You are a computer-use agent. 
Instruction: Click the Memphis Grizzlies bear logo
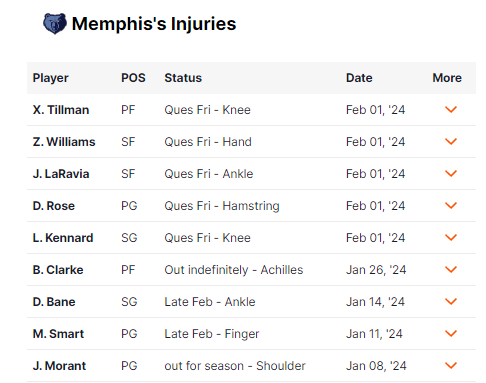[x=55, y=24]
